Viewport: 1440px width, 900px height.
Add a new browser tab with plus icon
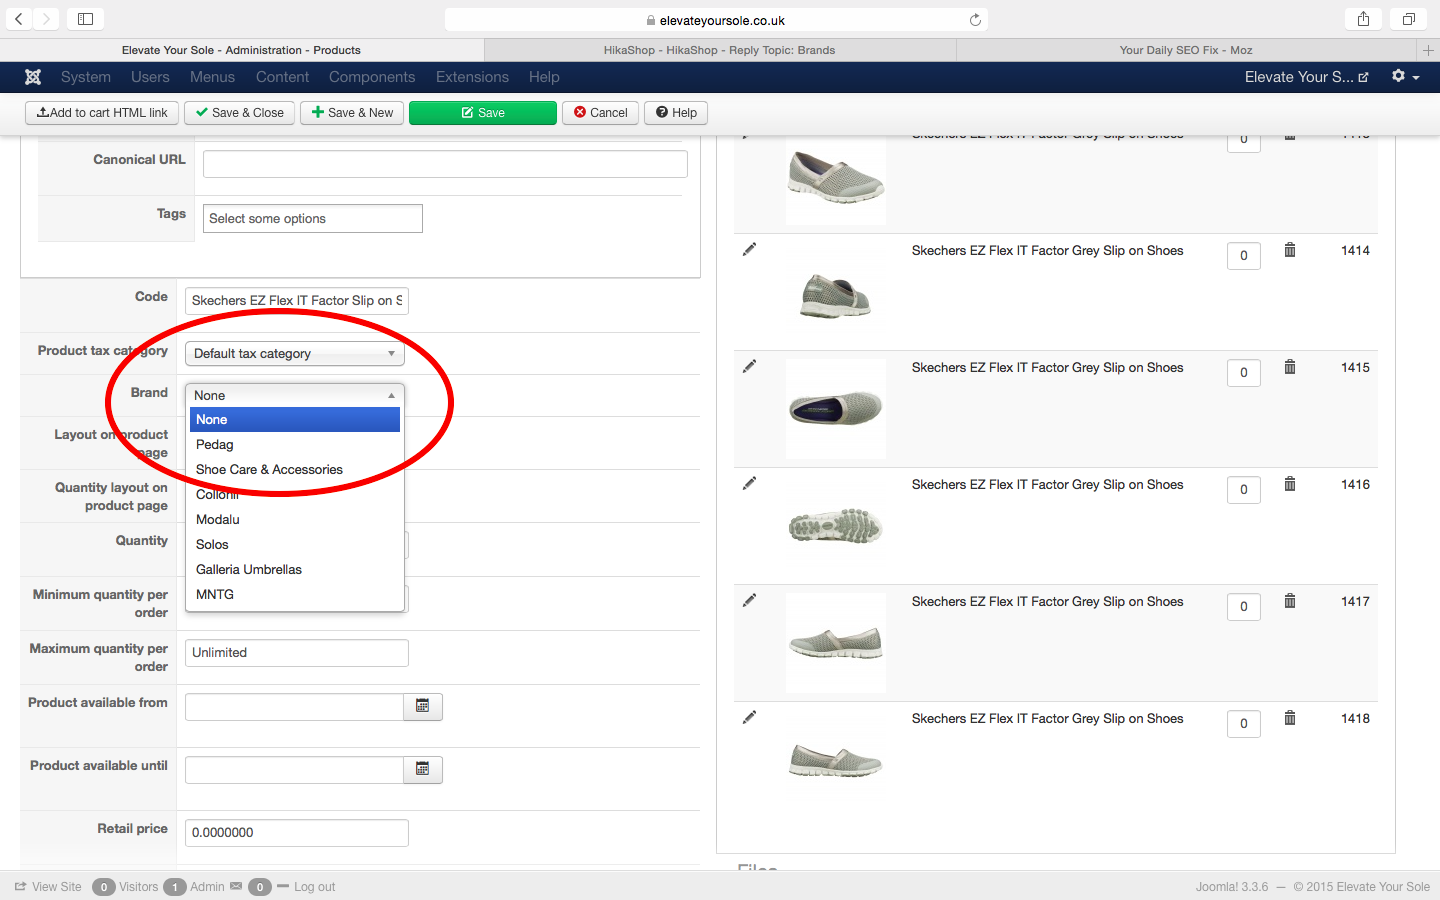[1428, 50]
